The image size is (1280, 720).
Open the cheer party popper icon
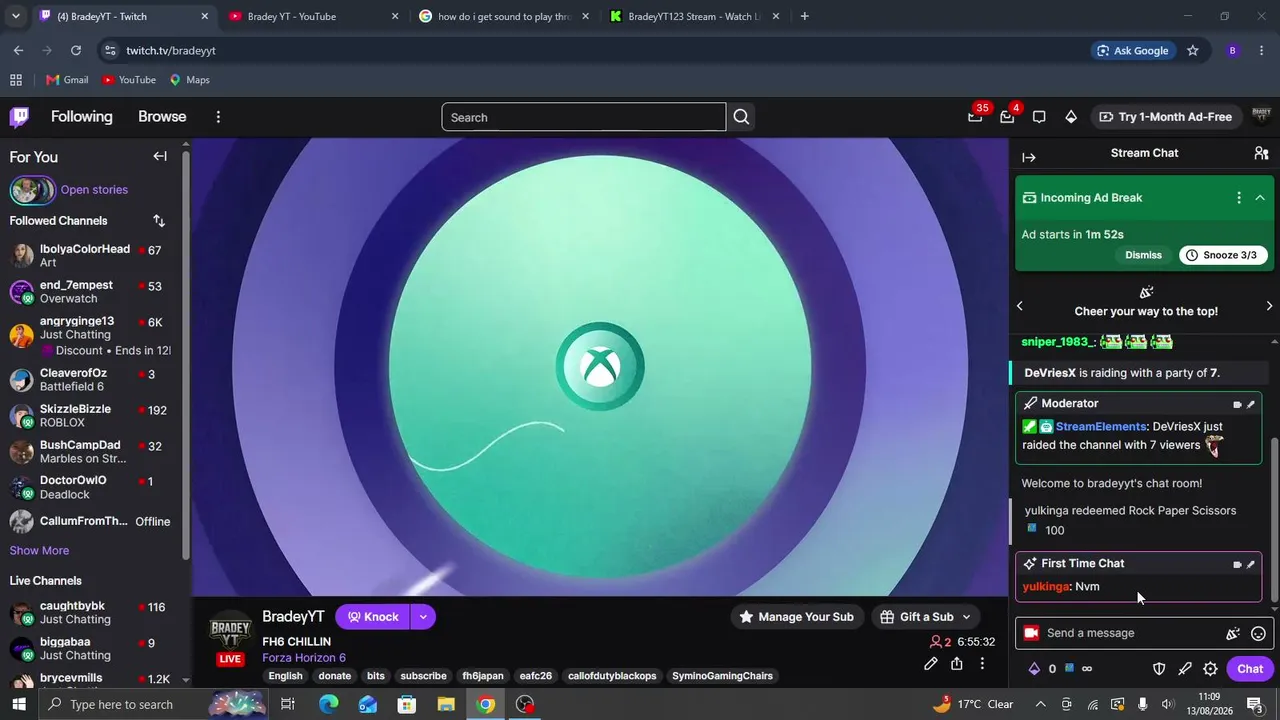[1233, 633]
